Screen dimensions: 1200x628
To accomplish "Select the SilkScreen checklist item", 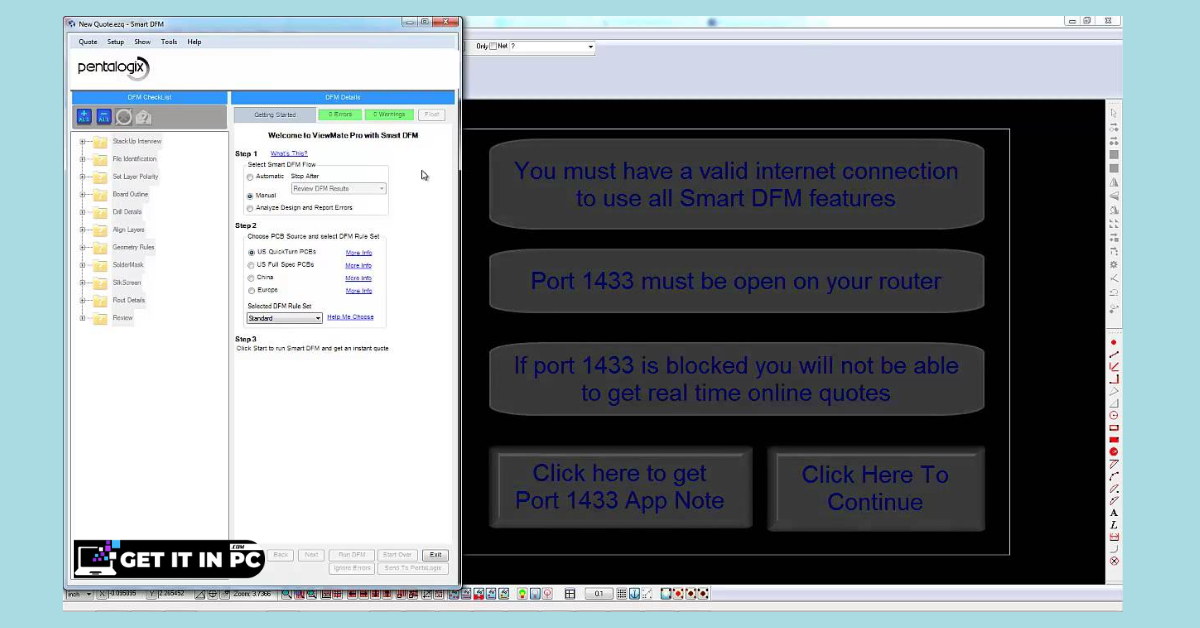I will pos(126,283).
